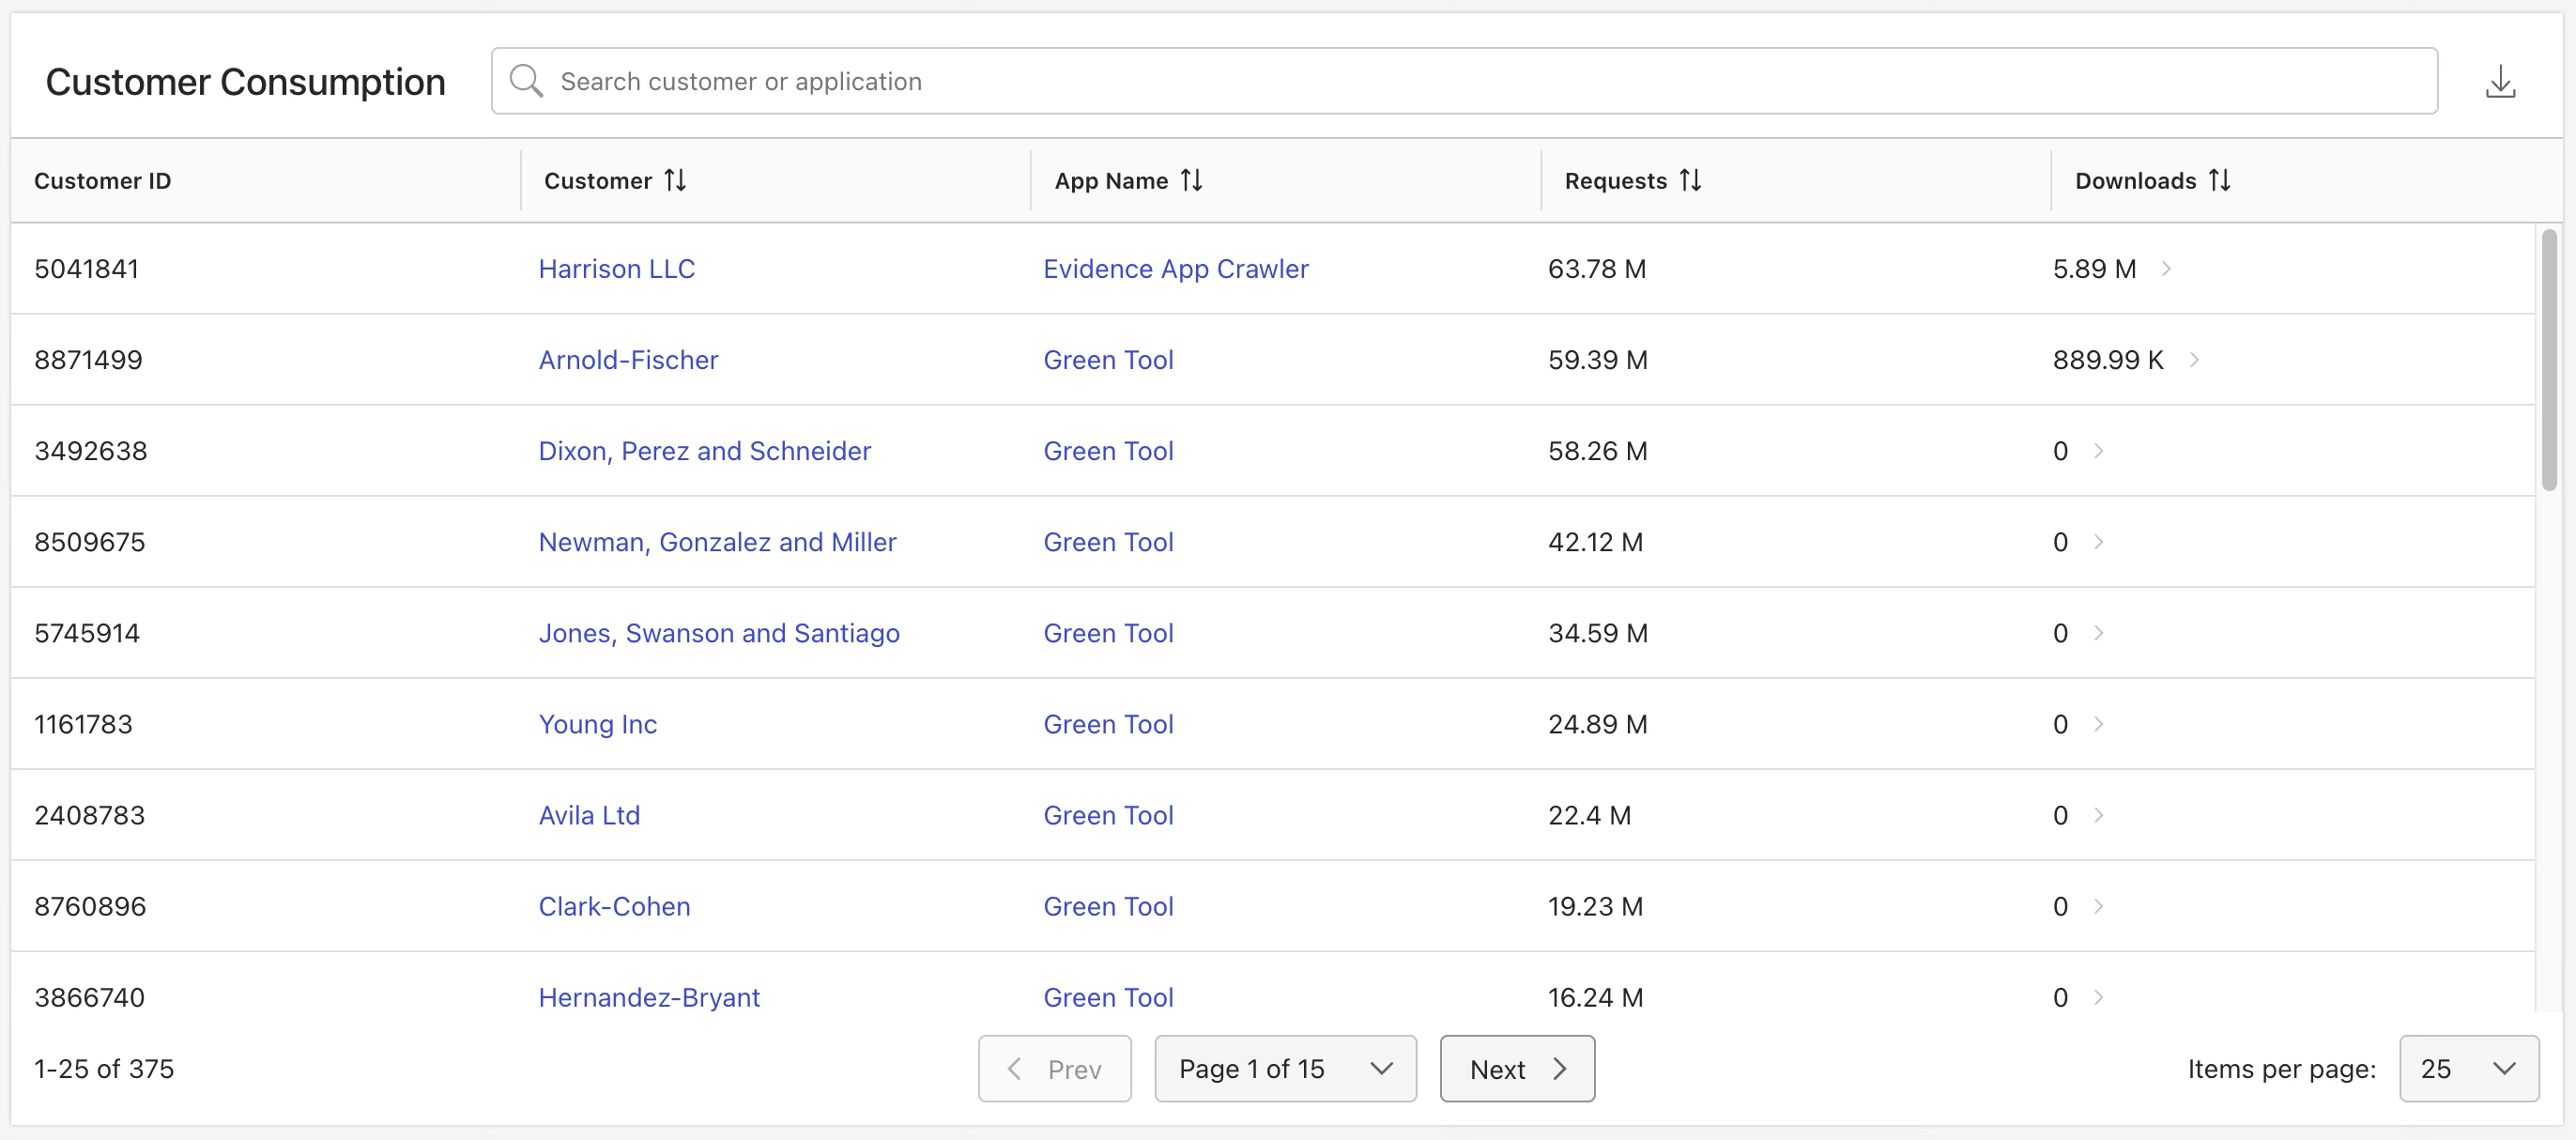Sort by Customer column arrows
Image resolution: width=2576 pixels, height=1140 pixels.
pos(675,180)
